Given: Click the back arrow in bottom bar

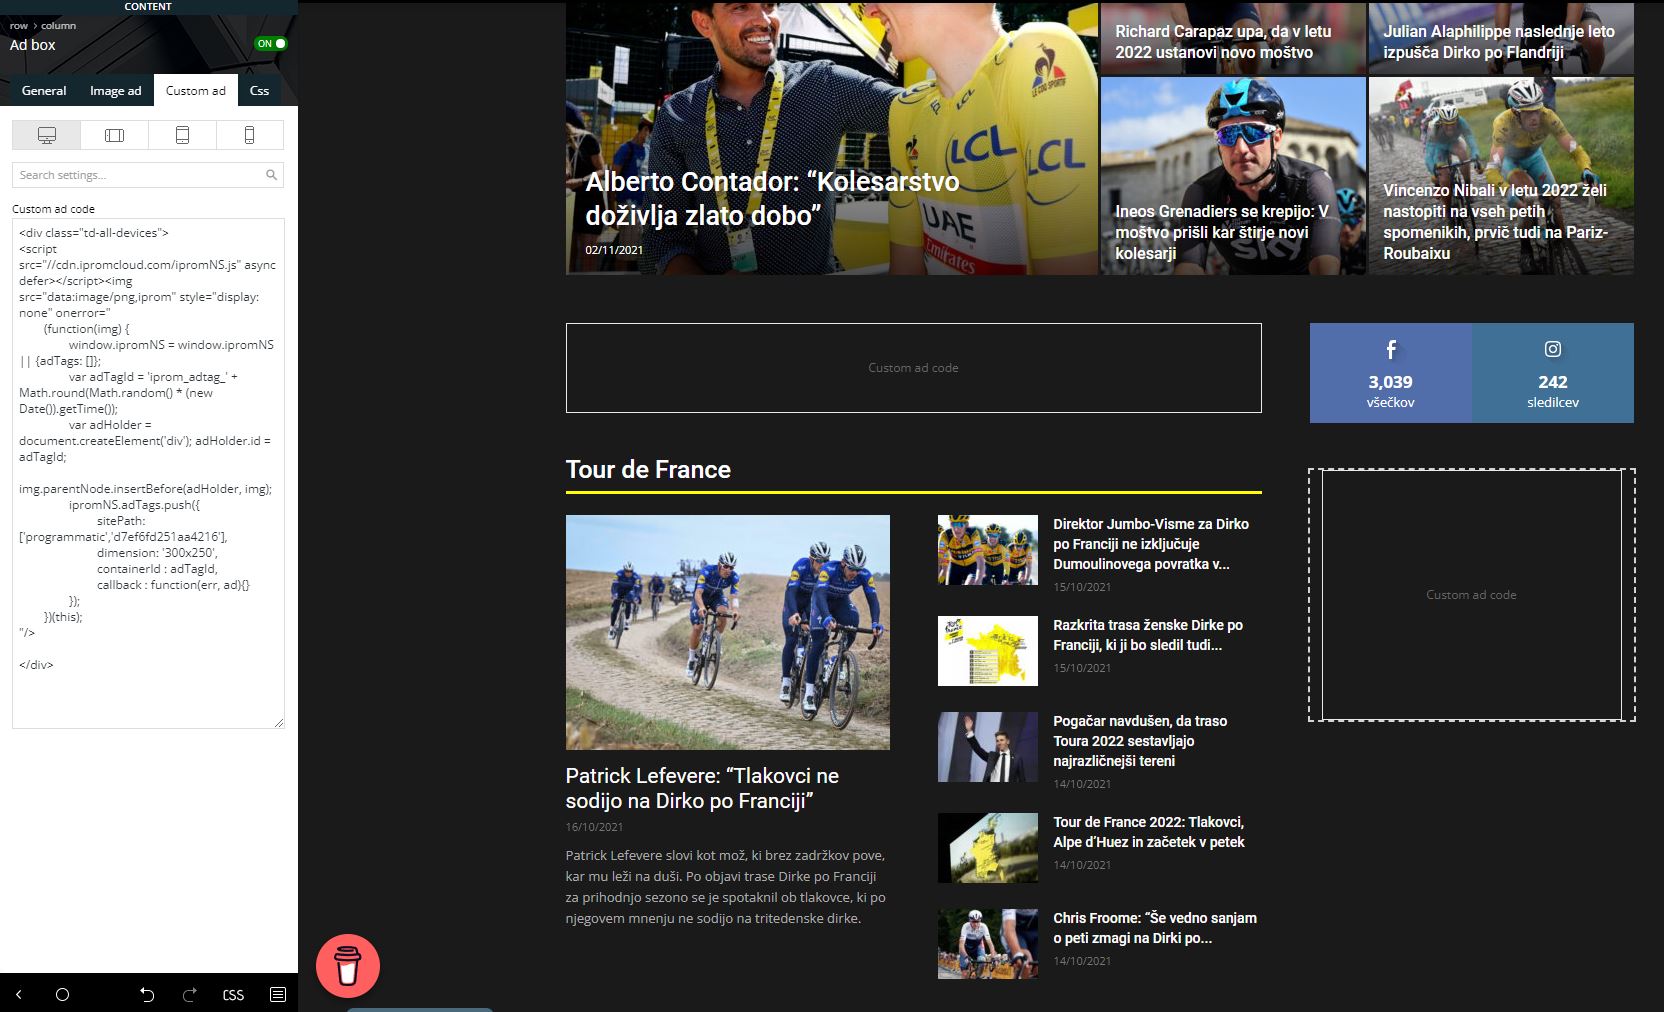Looking at the screenshot, I should tap(19, 994).
